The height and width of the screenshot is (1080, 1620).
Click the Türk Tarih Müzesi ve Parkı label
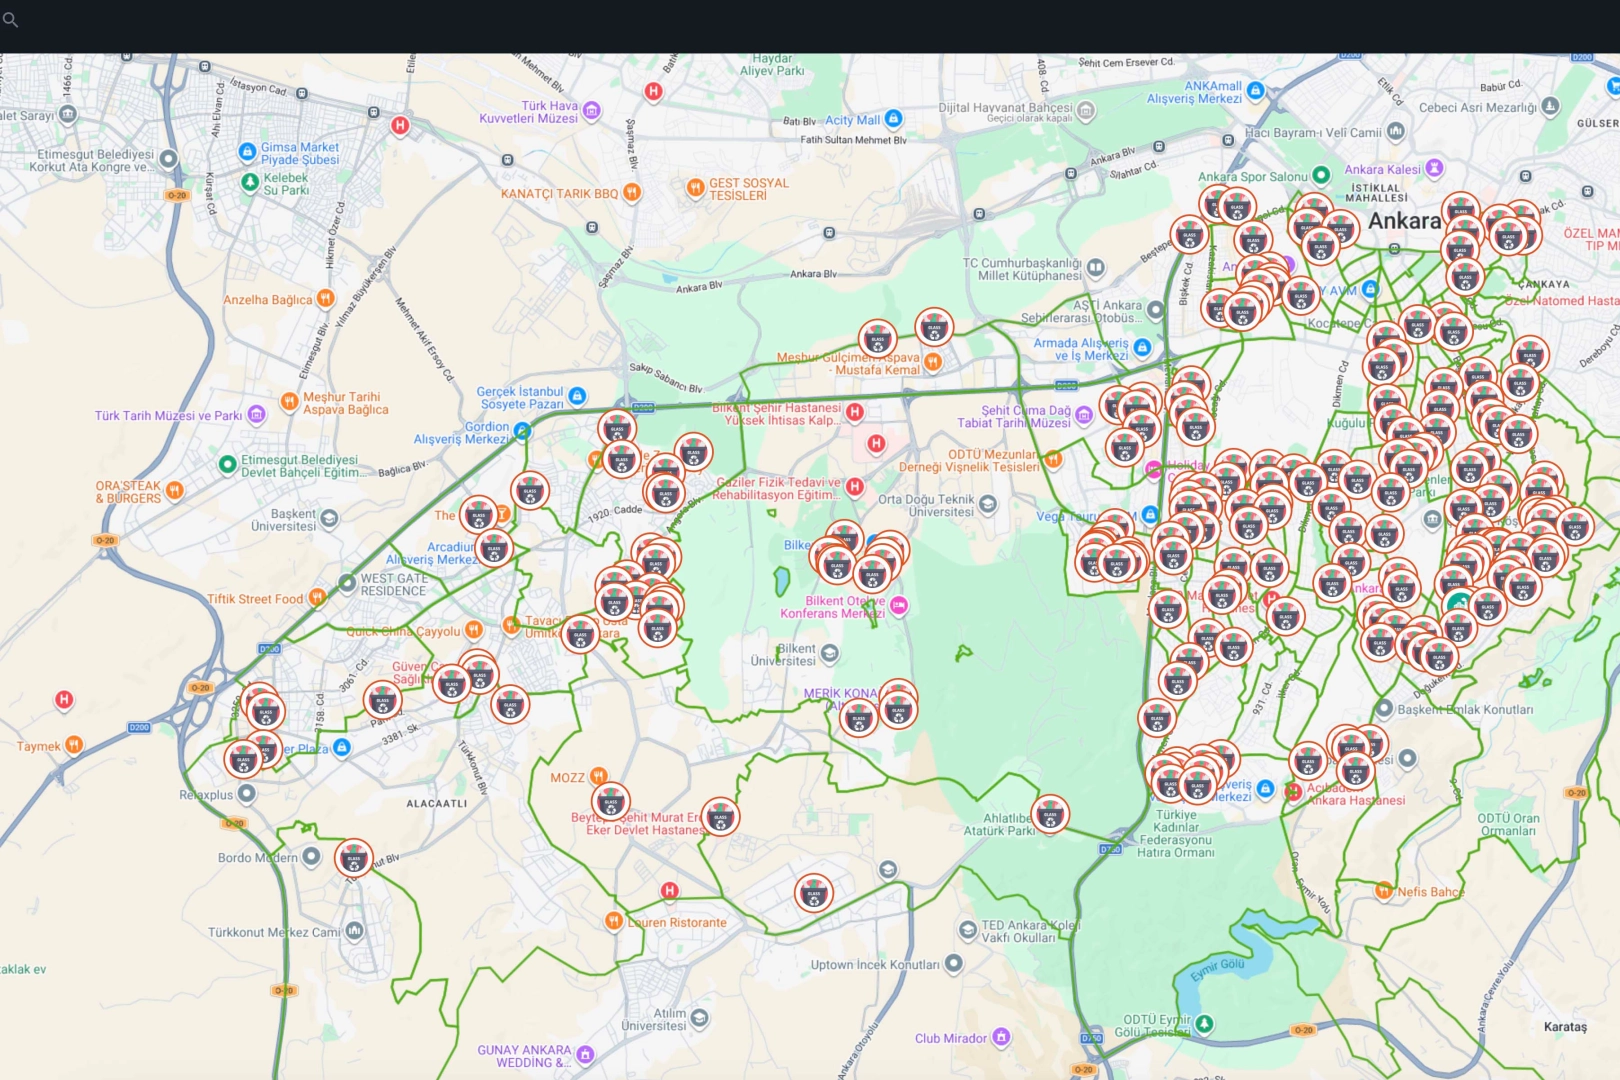(x=168, y=416)
